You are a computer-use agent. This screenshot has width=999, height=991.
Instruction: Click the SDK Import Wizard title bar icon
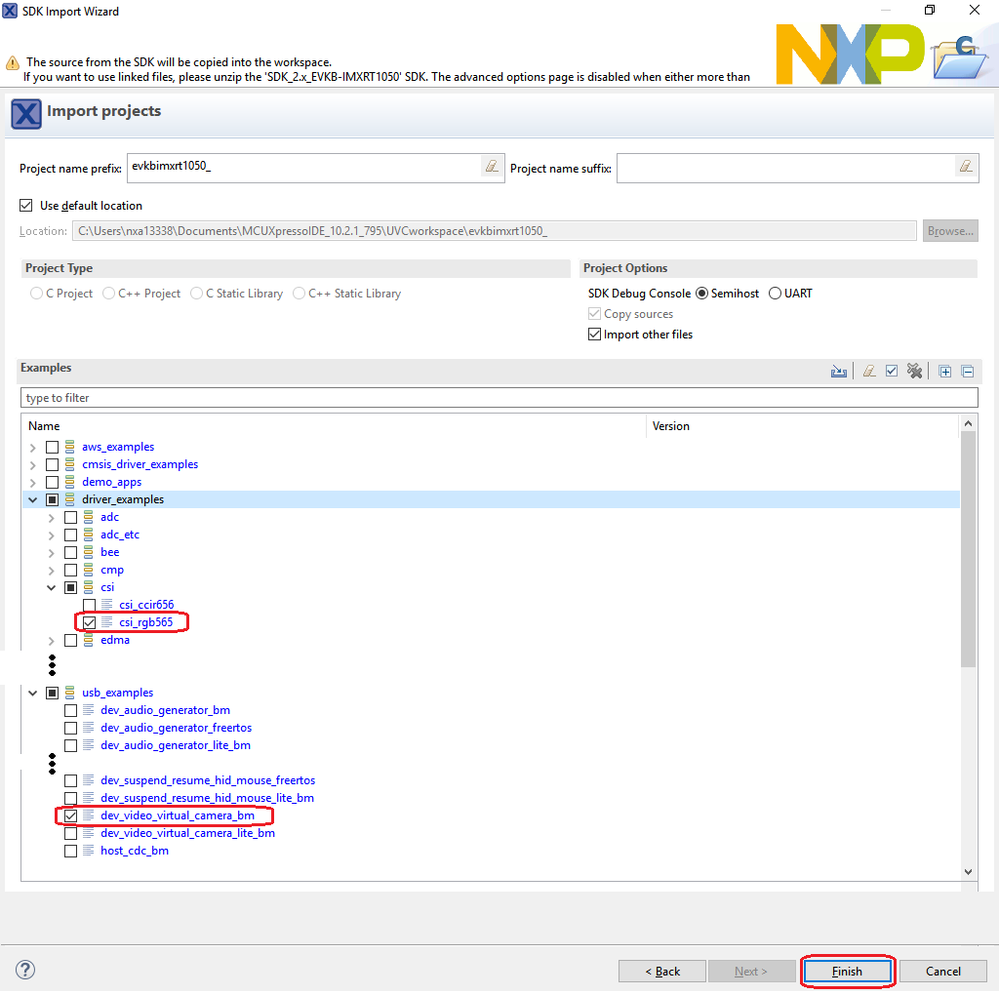[10, 11]
